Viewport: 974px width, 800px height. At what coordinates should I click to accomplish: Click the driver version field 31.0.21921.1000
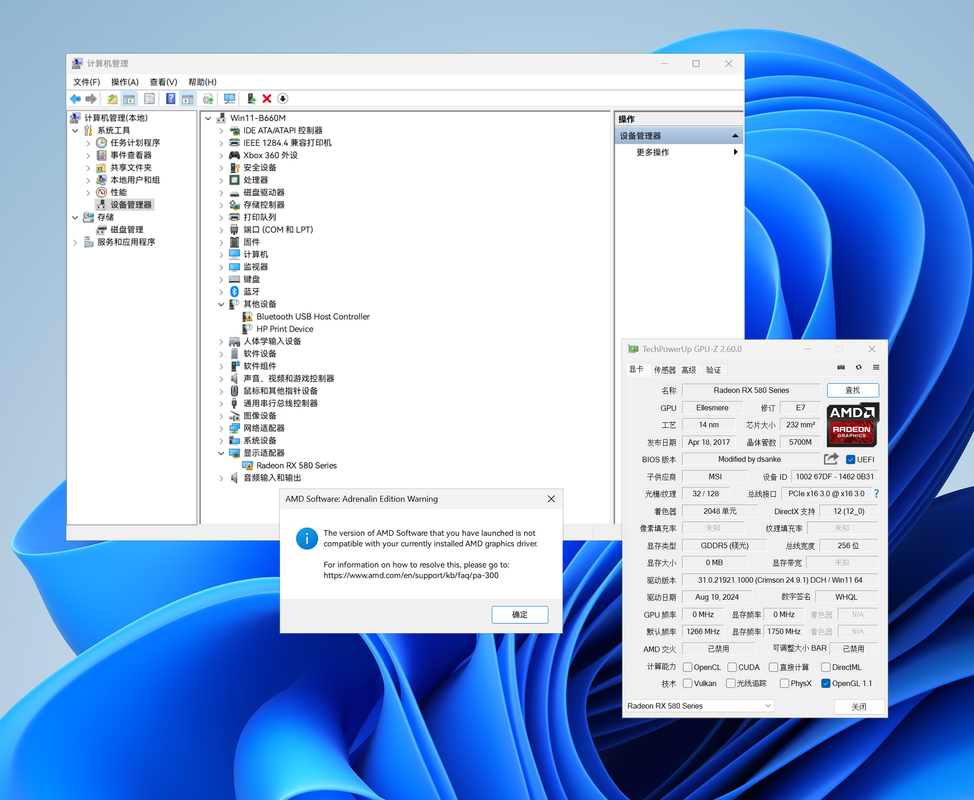[780, 580]
